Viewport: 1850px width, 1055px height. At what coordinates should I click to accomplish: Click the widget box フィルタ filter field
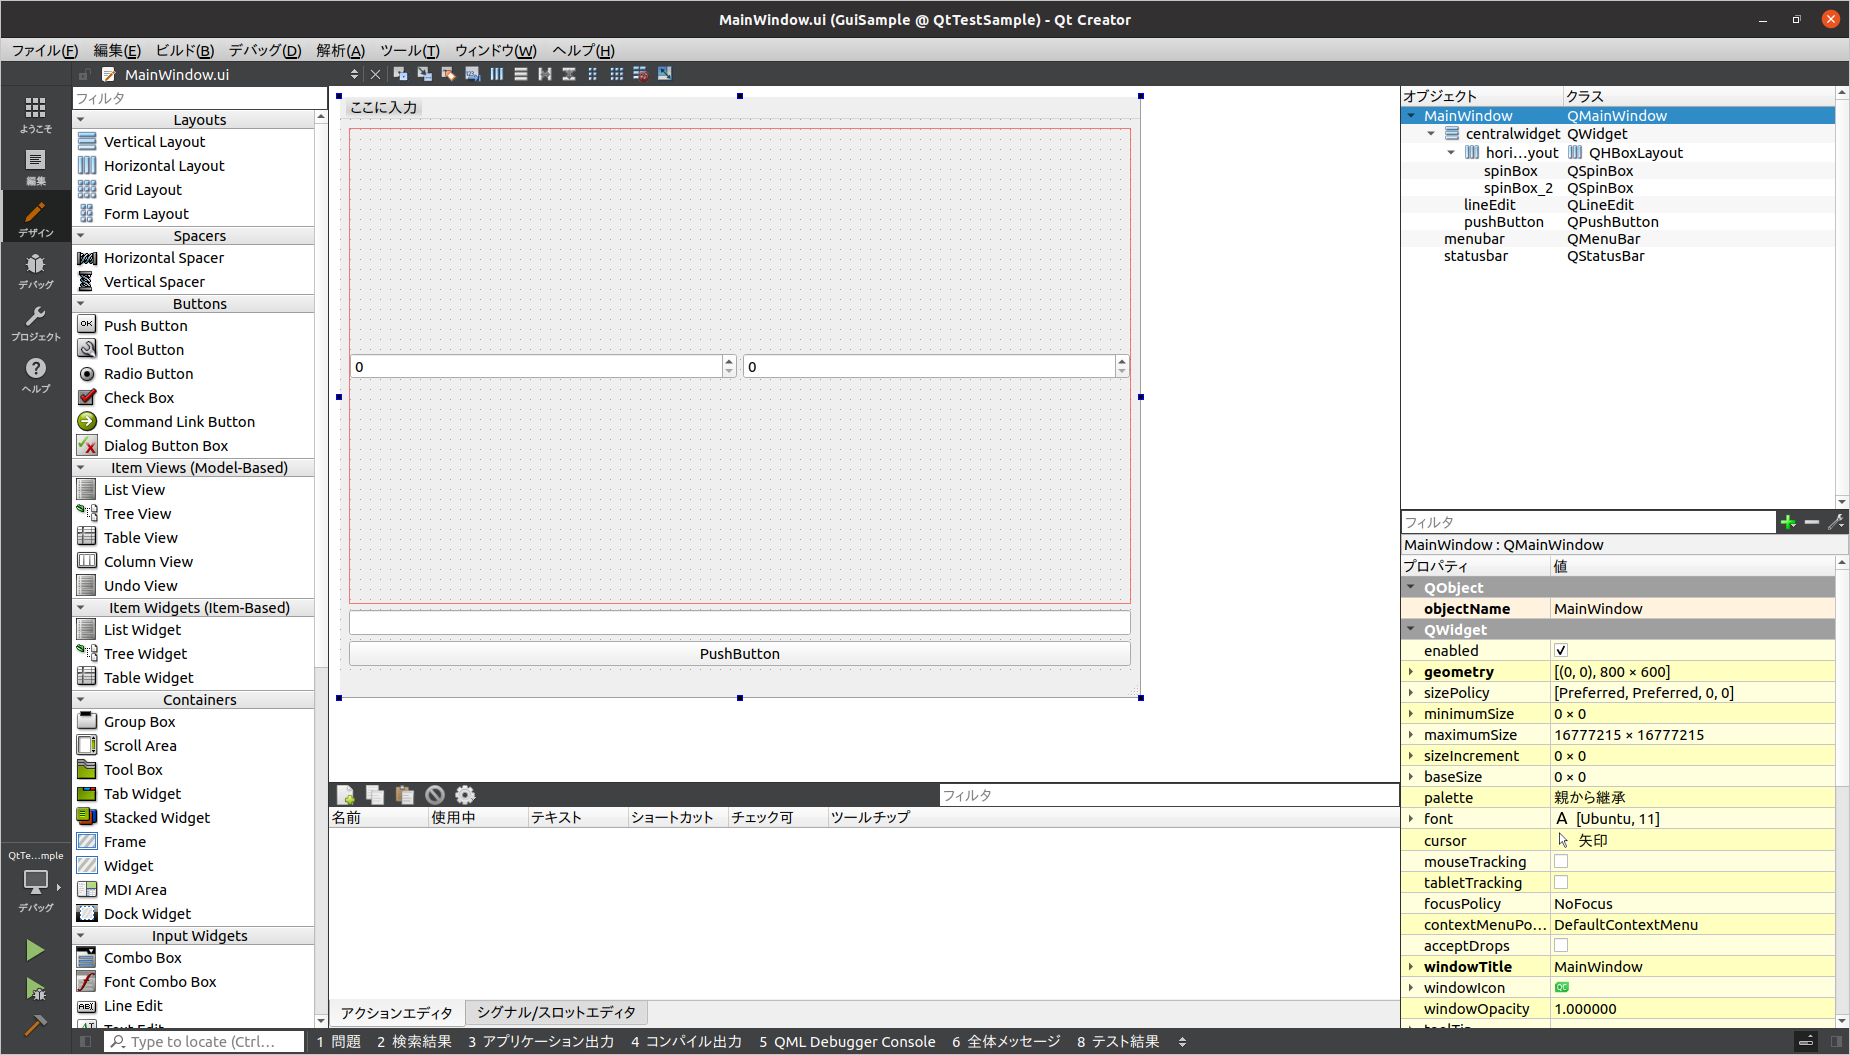[200, 98]
